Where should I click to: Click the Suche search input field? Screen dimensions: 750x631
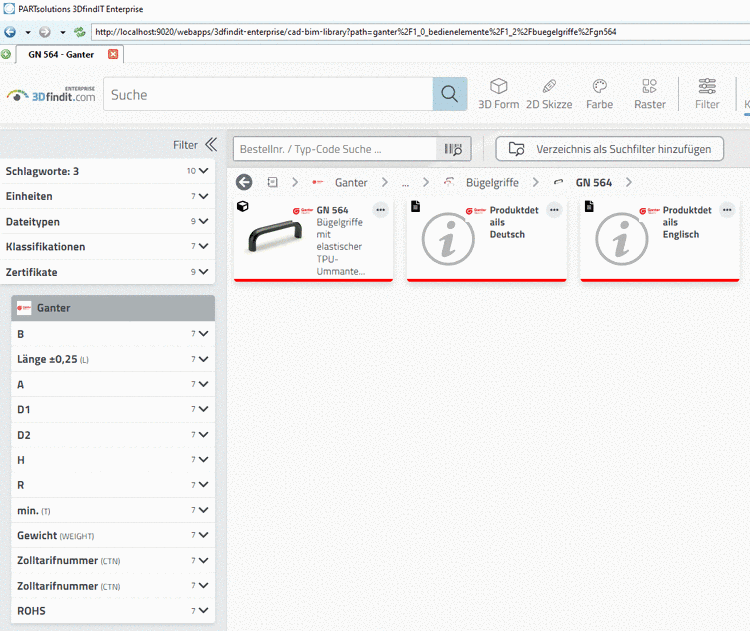coord(268,94)
